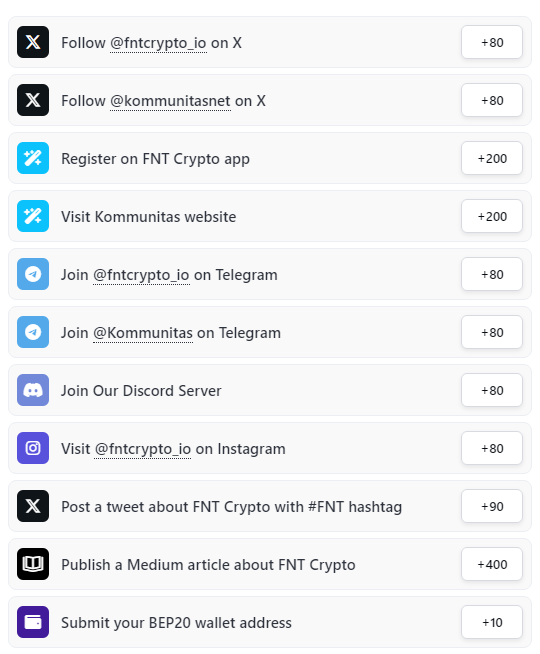
Task: Click the +400 button for Medium article task
Action: coord(492,564)
